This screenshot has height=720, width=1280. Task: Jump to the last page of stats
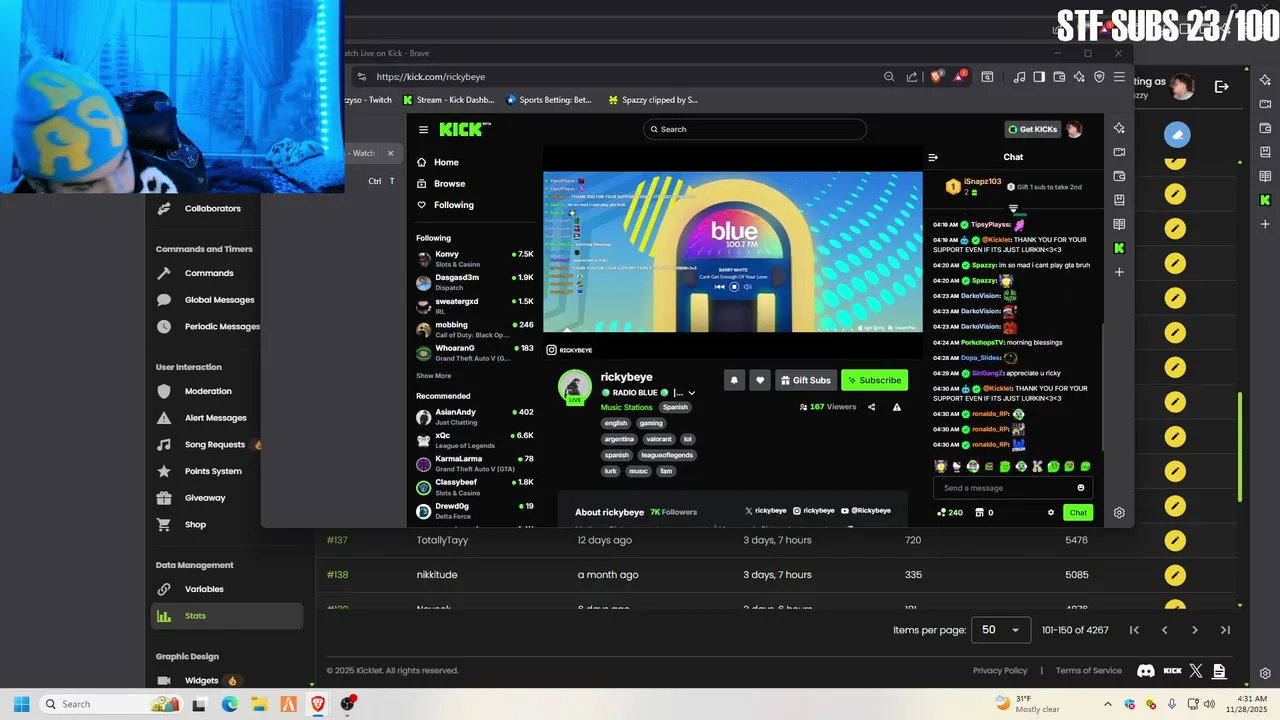coord(1225,630)
